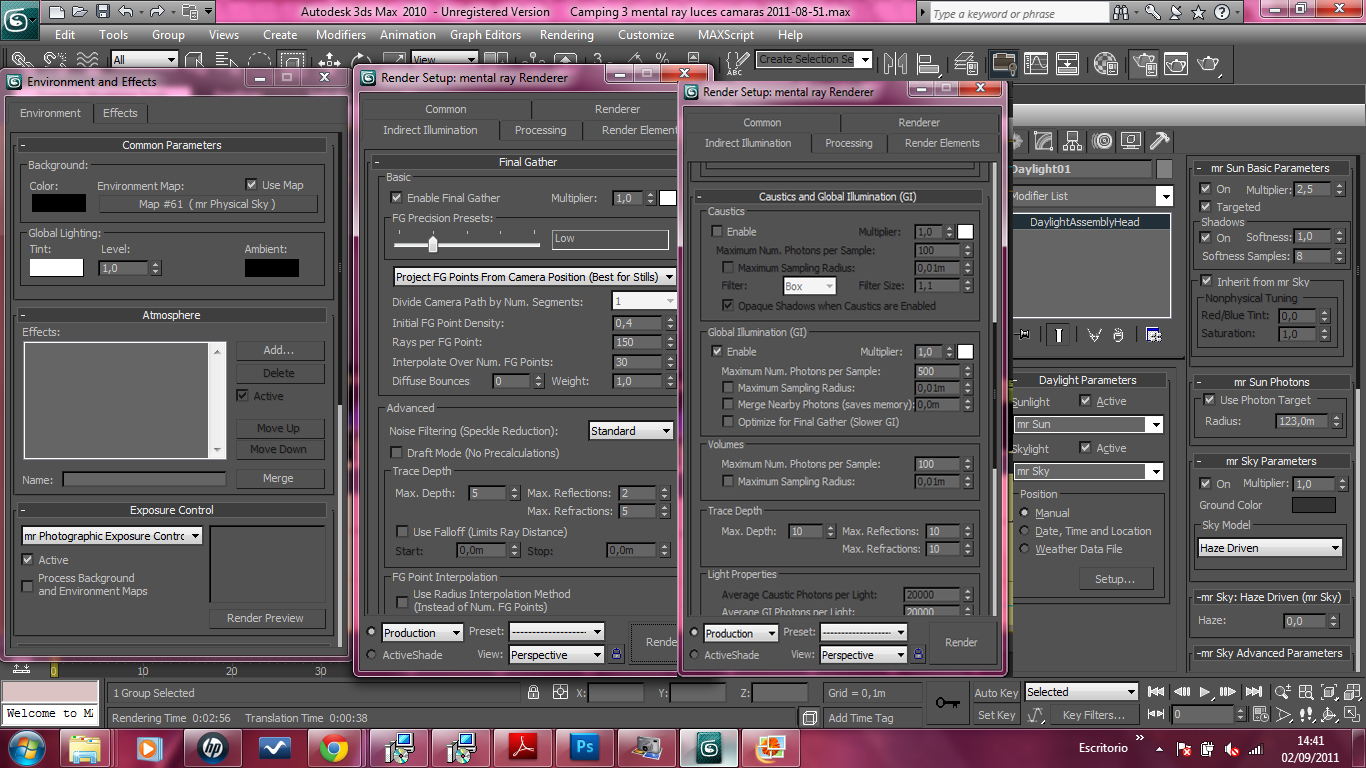
Task: Open the Noise Filtering Standard dropdown
Action: (631, 431)
